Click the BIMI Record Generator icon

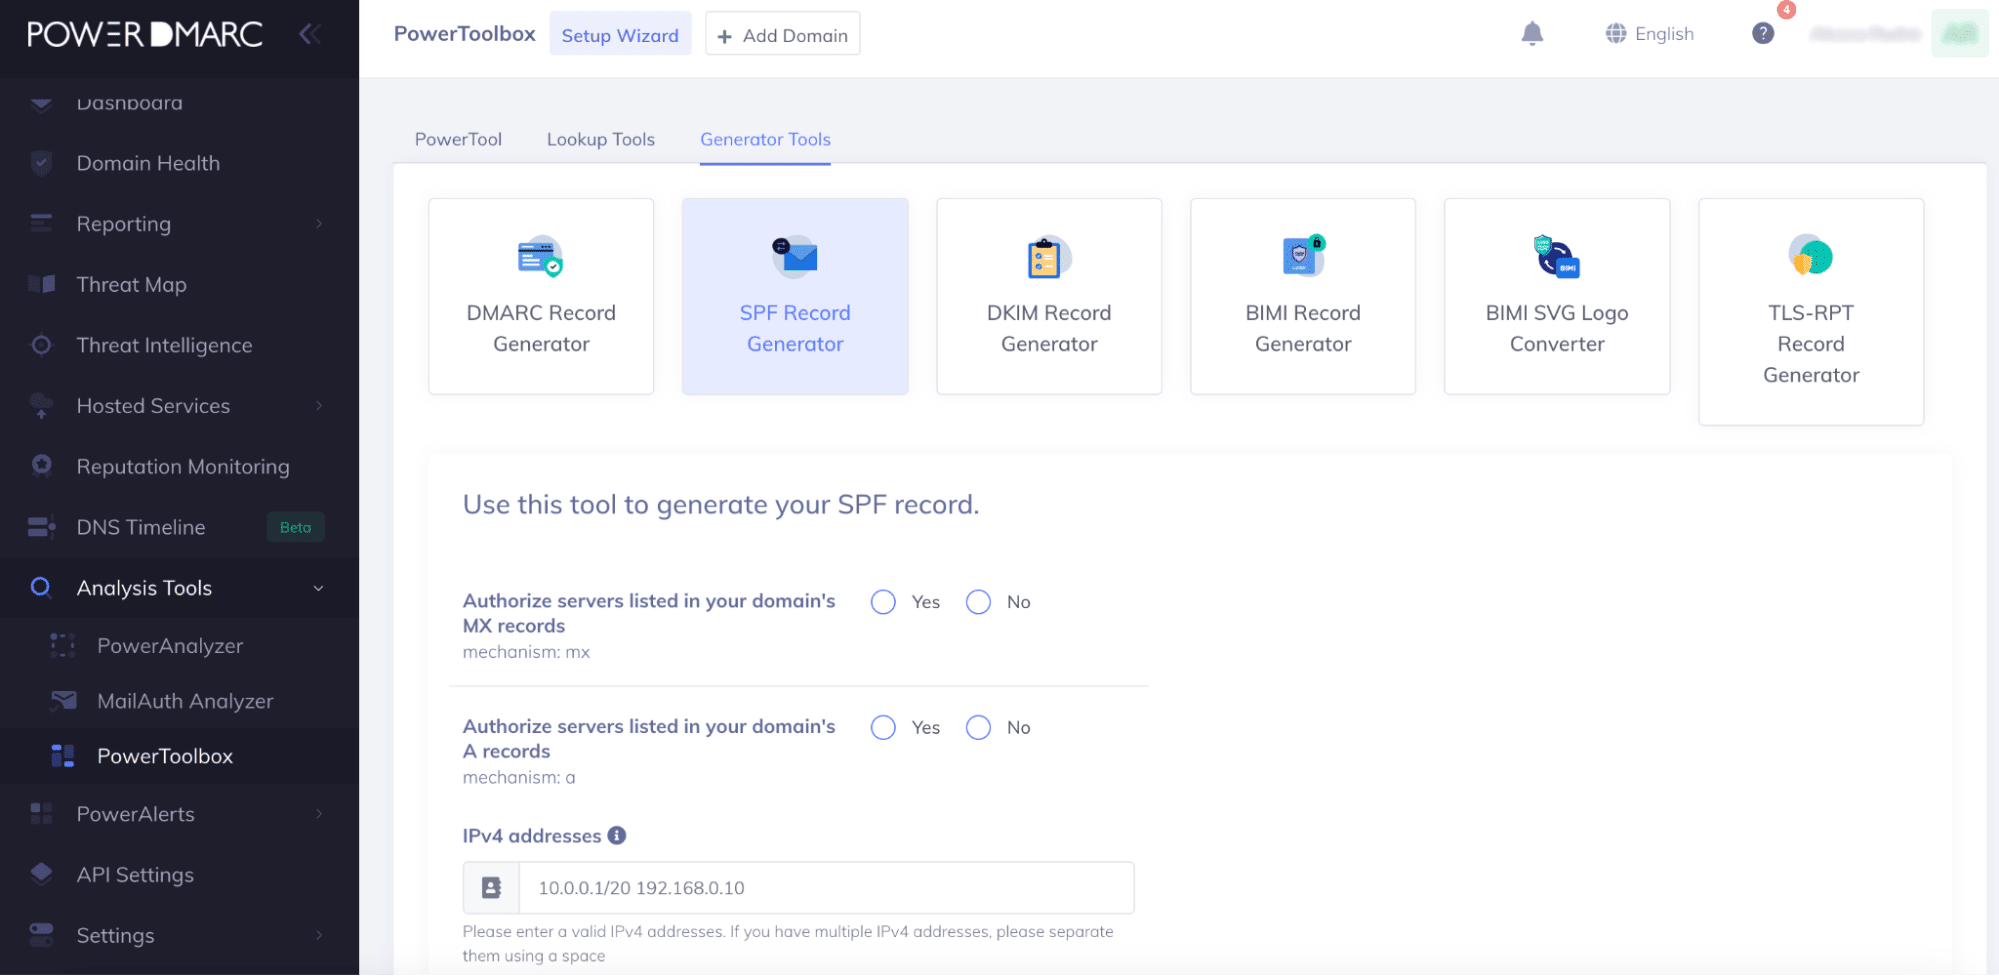pyautogui.click(x=1303, y=256)
